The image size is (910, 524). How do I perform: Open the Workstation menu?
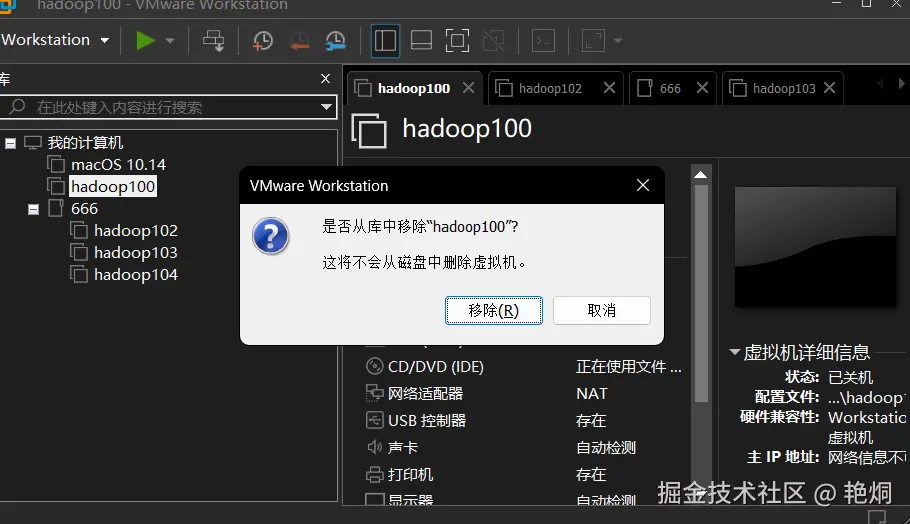(x=55, y=40)
